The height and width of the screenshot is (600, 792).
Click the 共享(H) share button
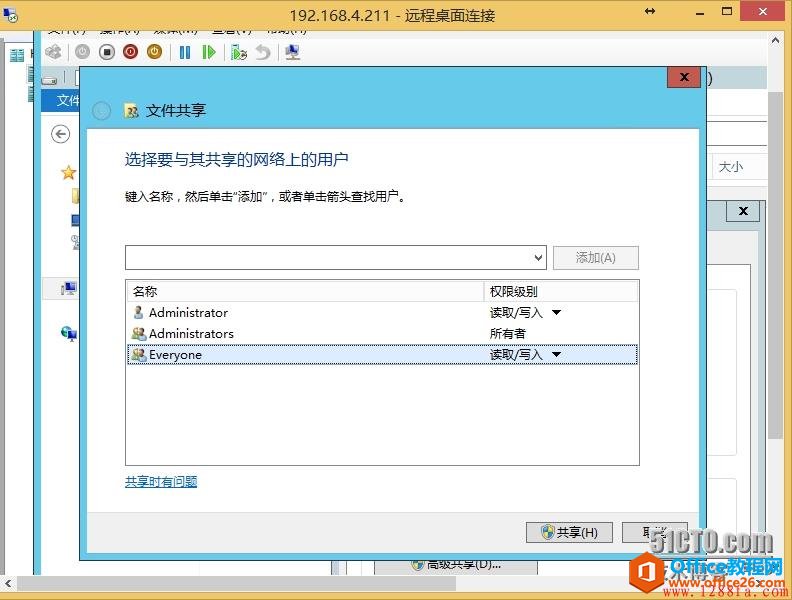point(569,532)
